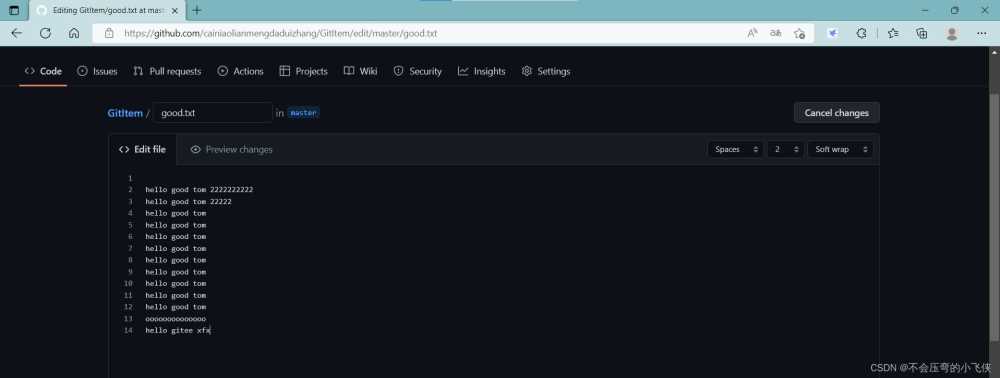Click the site lock icon in address bar

point(109,33)
